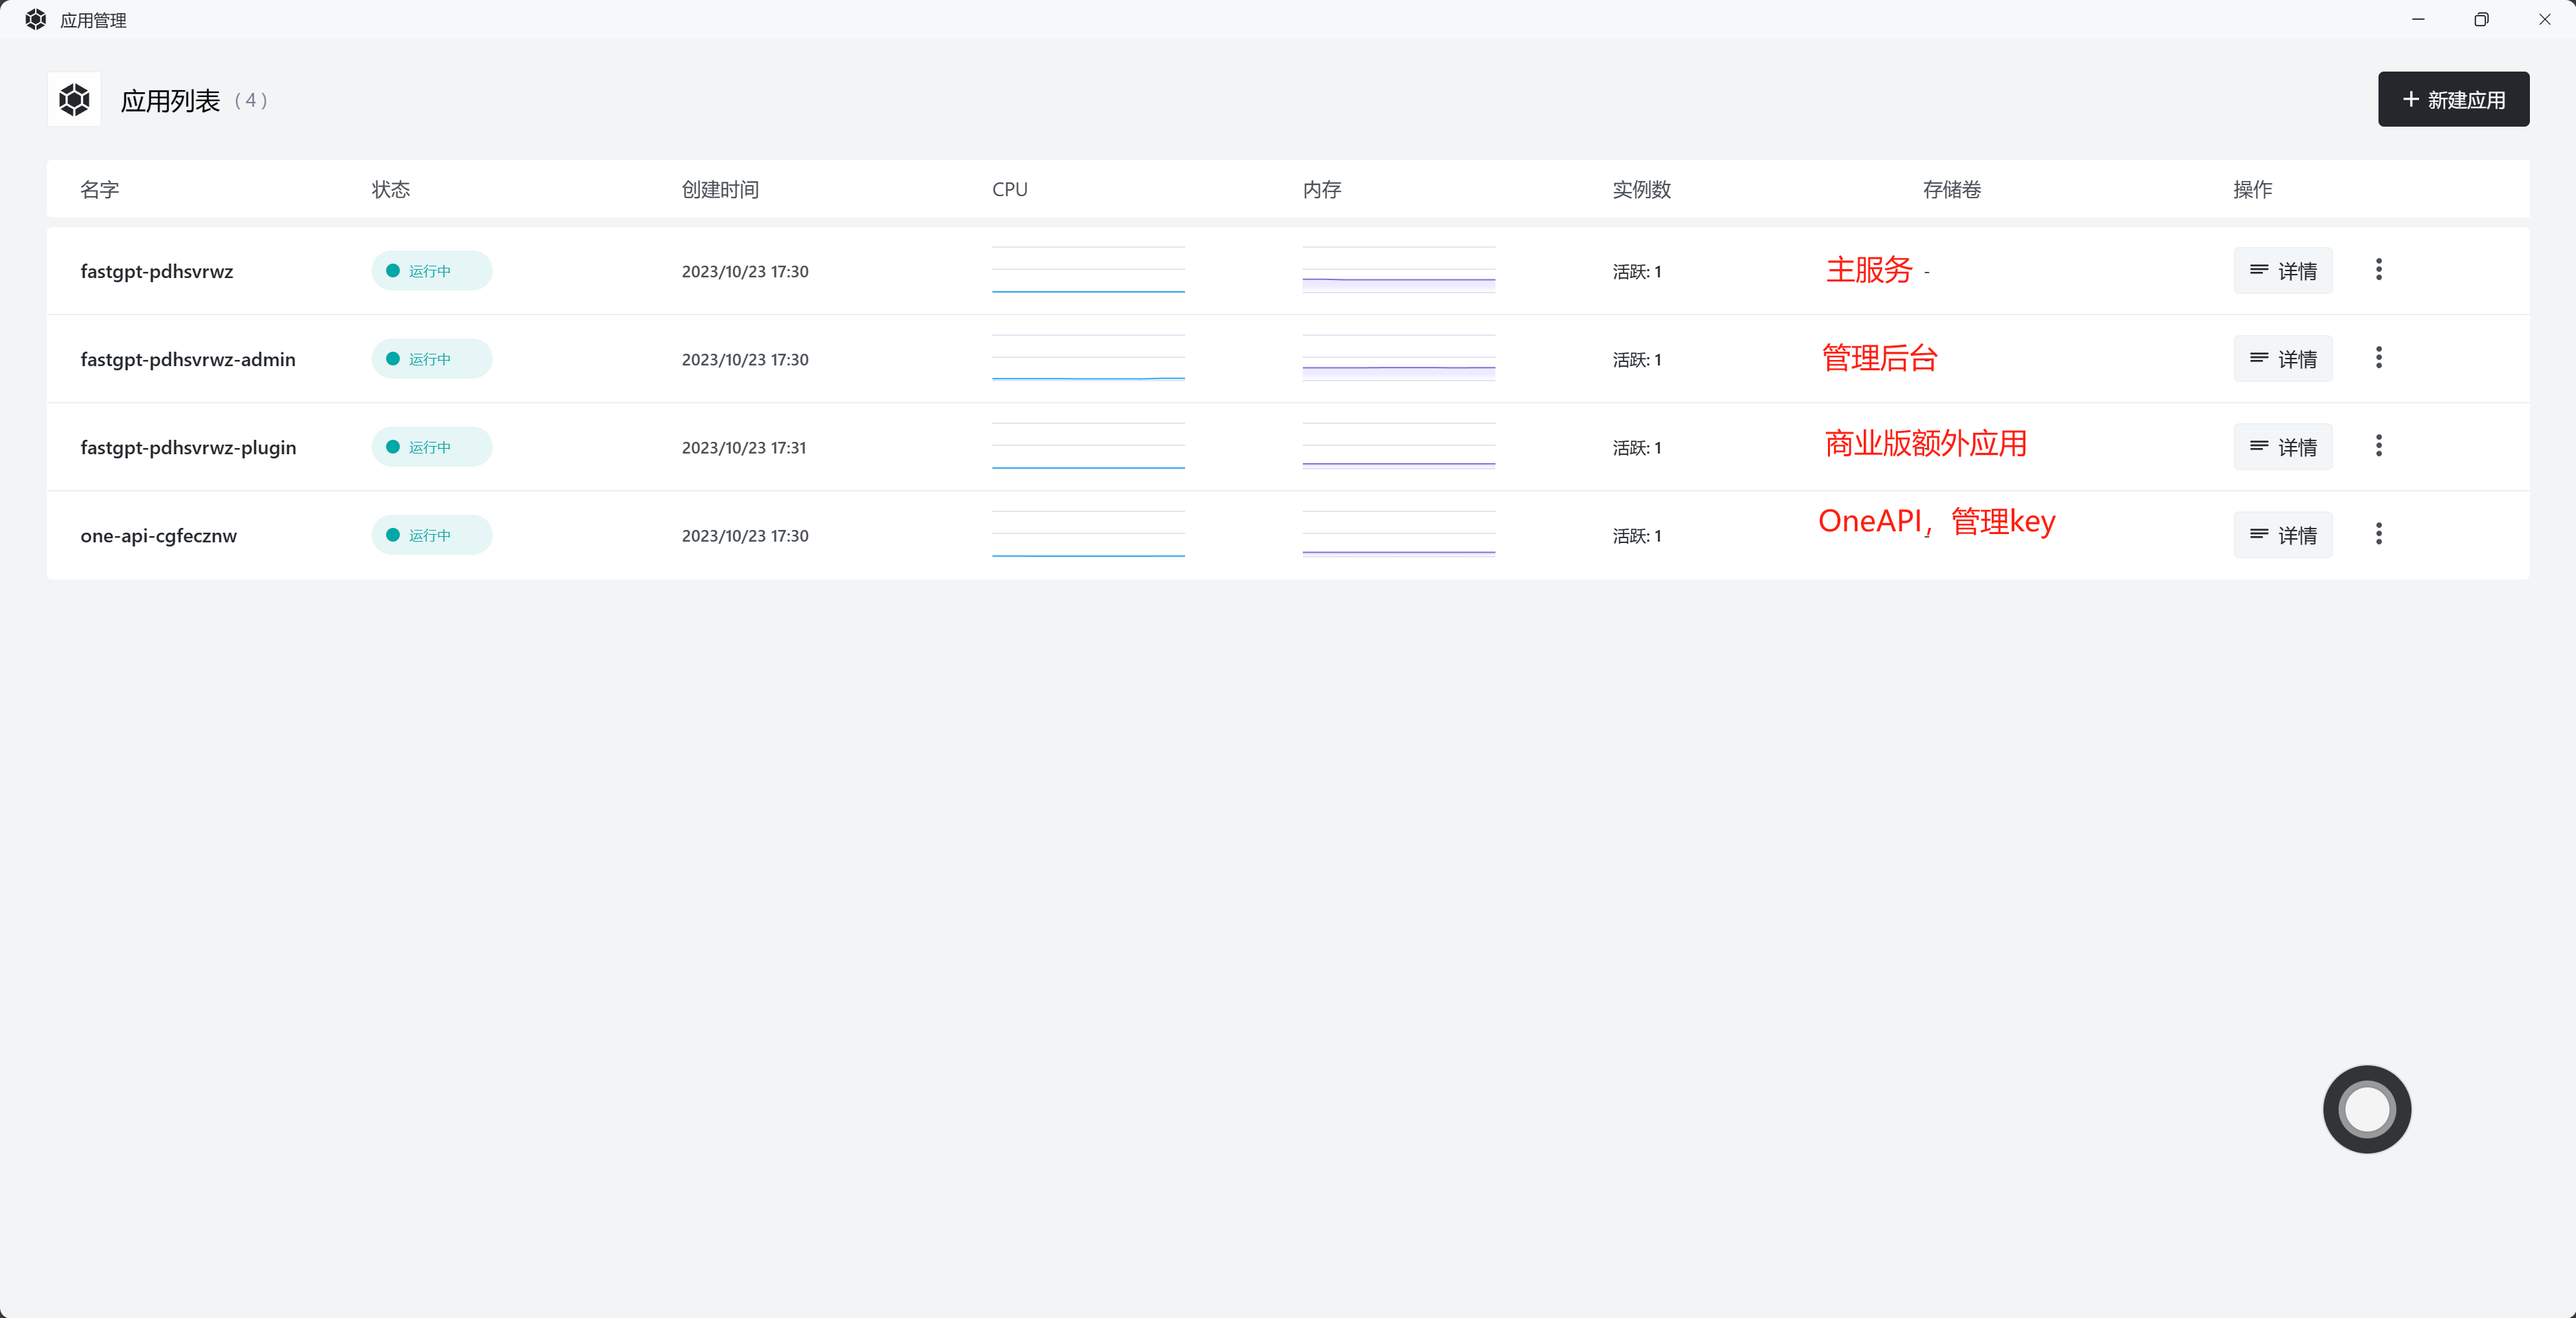The width and height of the screenshot is (2576, 1318).
Task: Click the hexagon icon beside 应用列表 heading
Action: click(x=74, y=99)
